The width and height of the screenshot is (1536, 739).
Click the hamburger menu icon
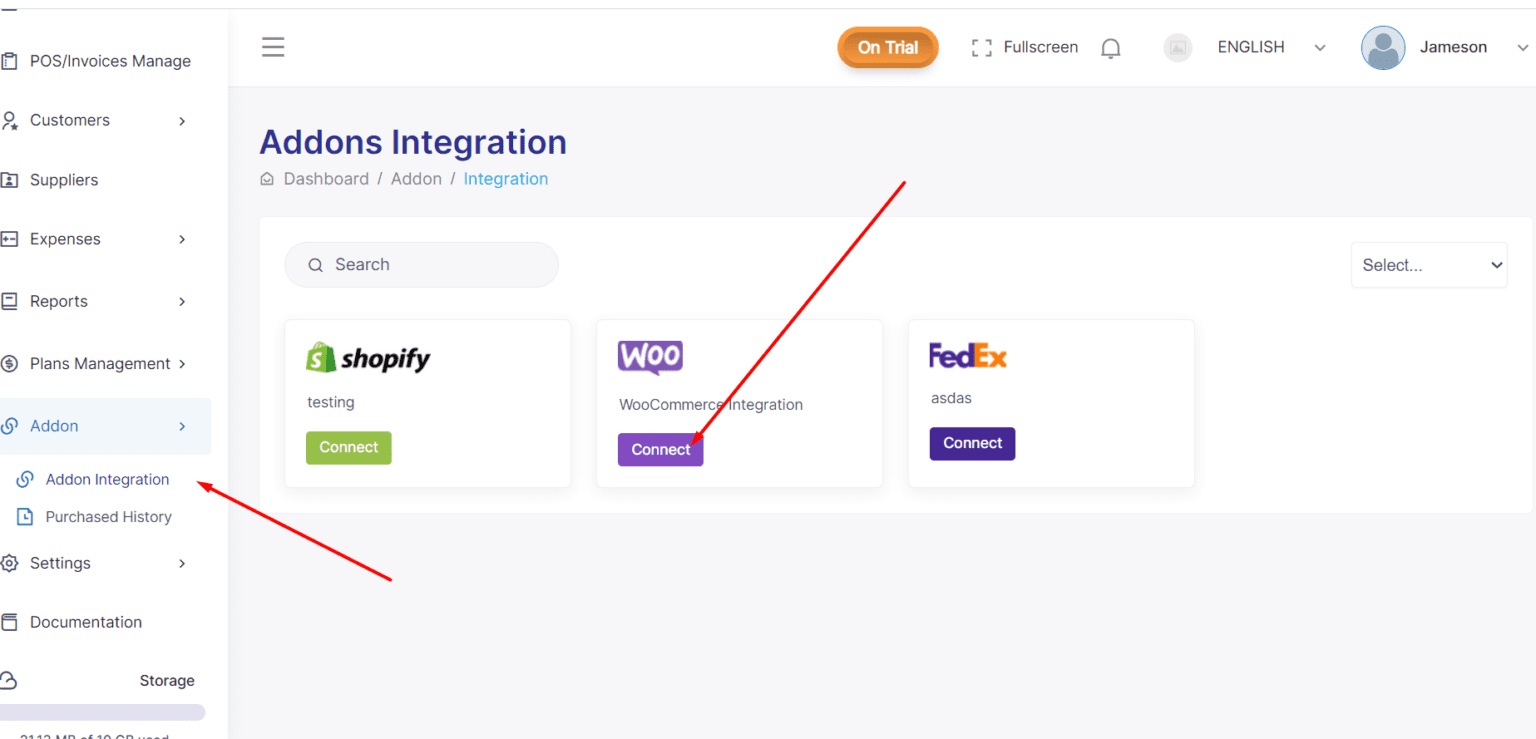(273, 47)
